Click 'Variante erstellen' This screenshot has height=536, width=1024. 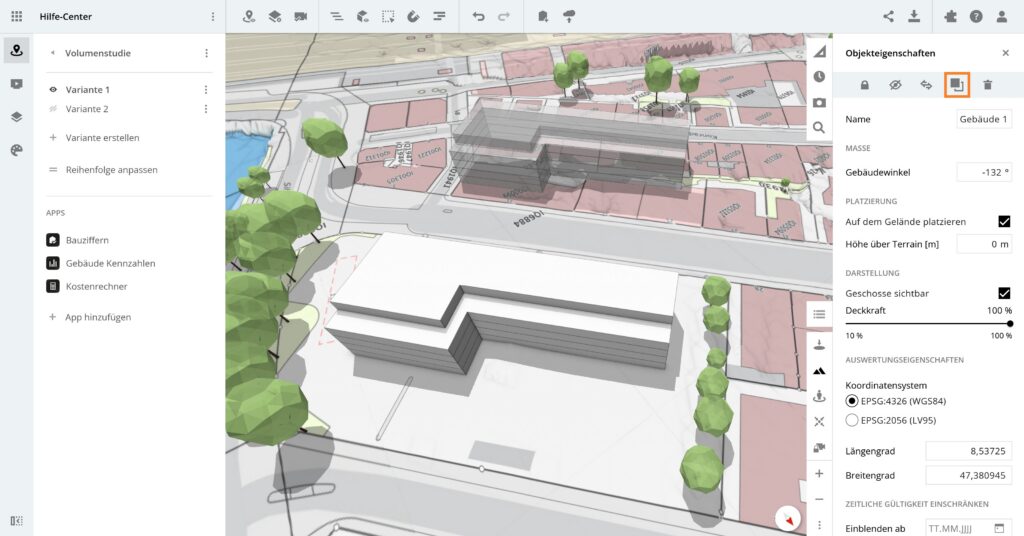[x=102, y=138]
